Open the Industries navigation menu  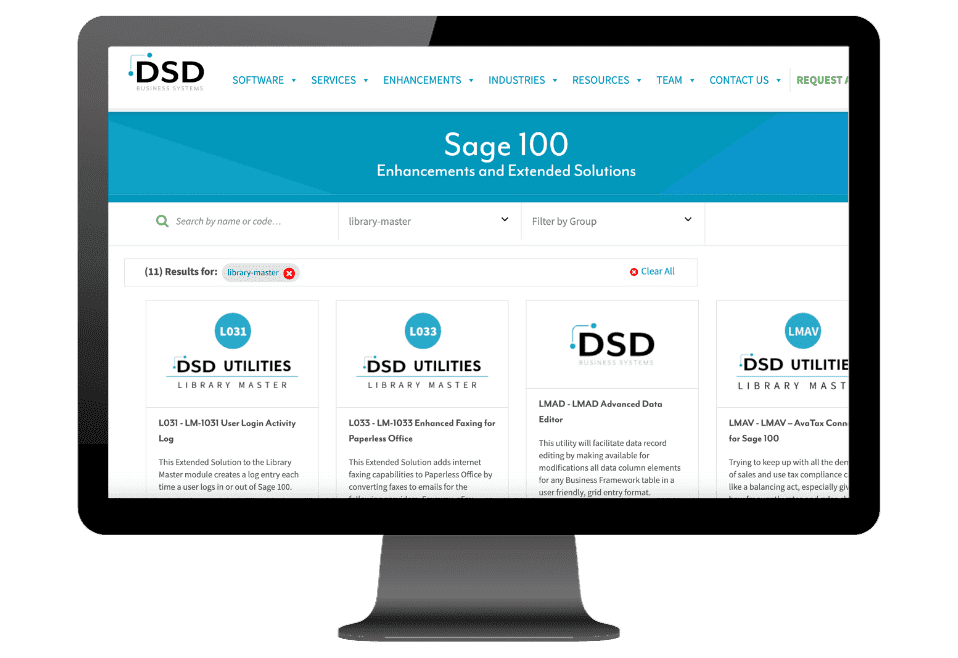522,80
